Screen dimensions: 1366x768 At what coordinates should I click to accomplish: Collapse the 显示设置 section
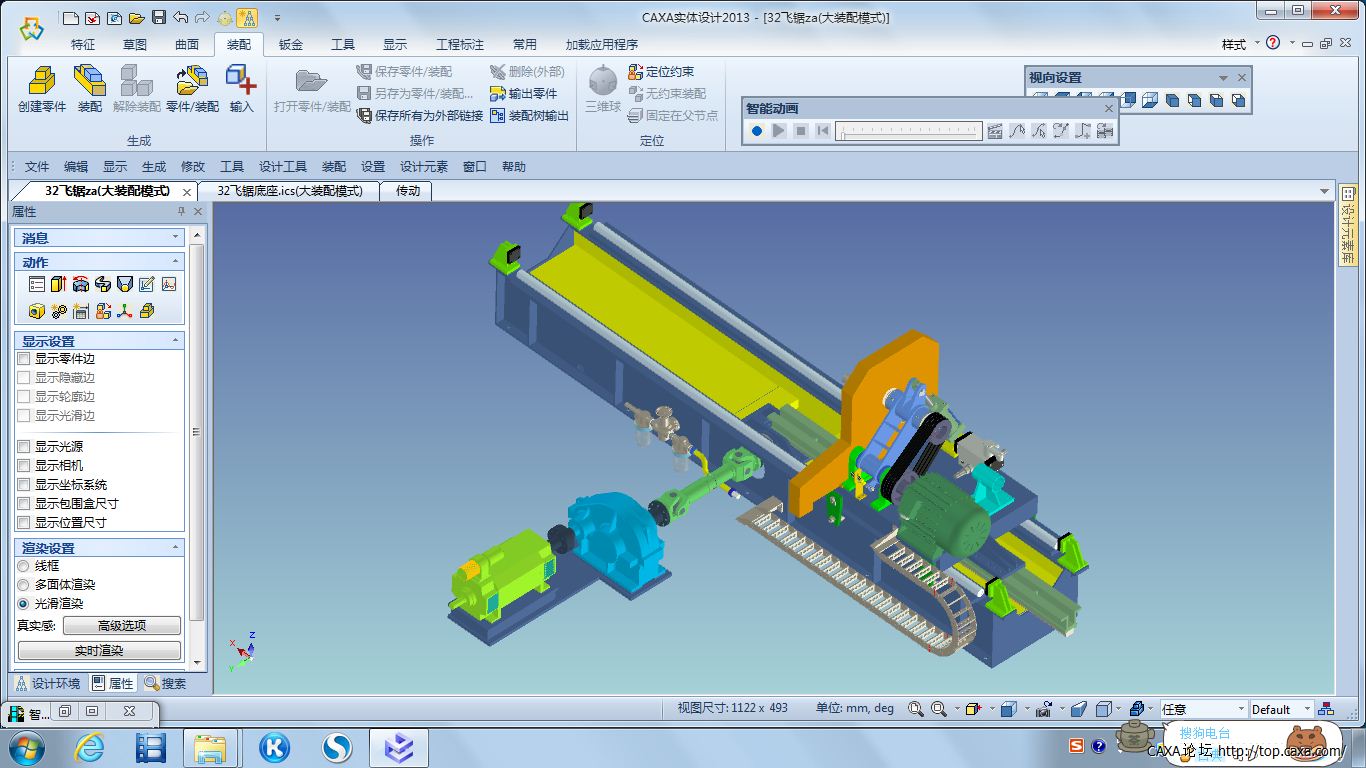click(x=176, y=341)
